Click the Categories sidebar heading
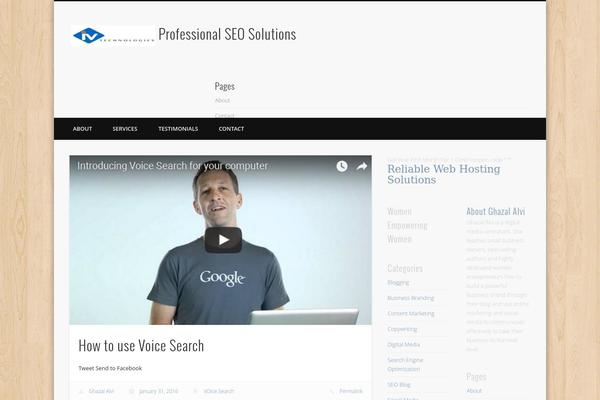The width and height of the screenshot is (600, 400). 405,268
